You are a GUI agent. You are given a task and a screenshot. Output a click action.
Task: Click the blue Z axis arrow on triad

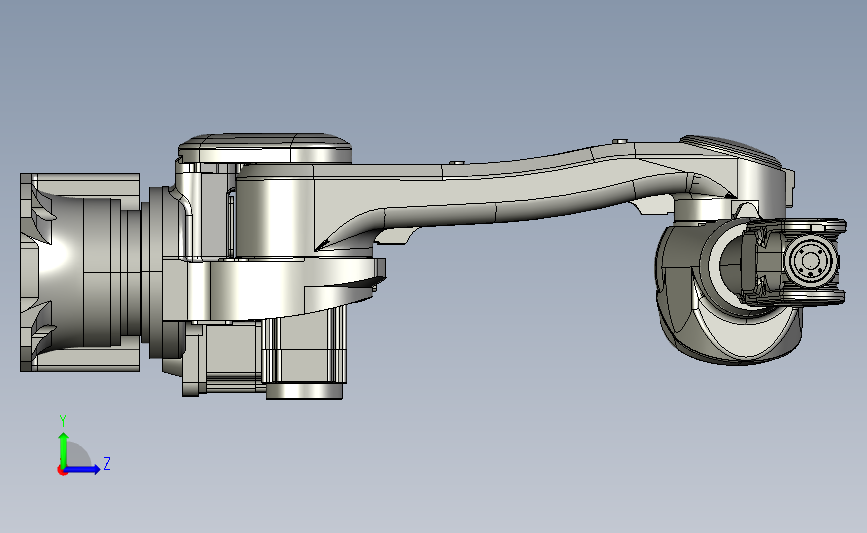coord(83,469)
